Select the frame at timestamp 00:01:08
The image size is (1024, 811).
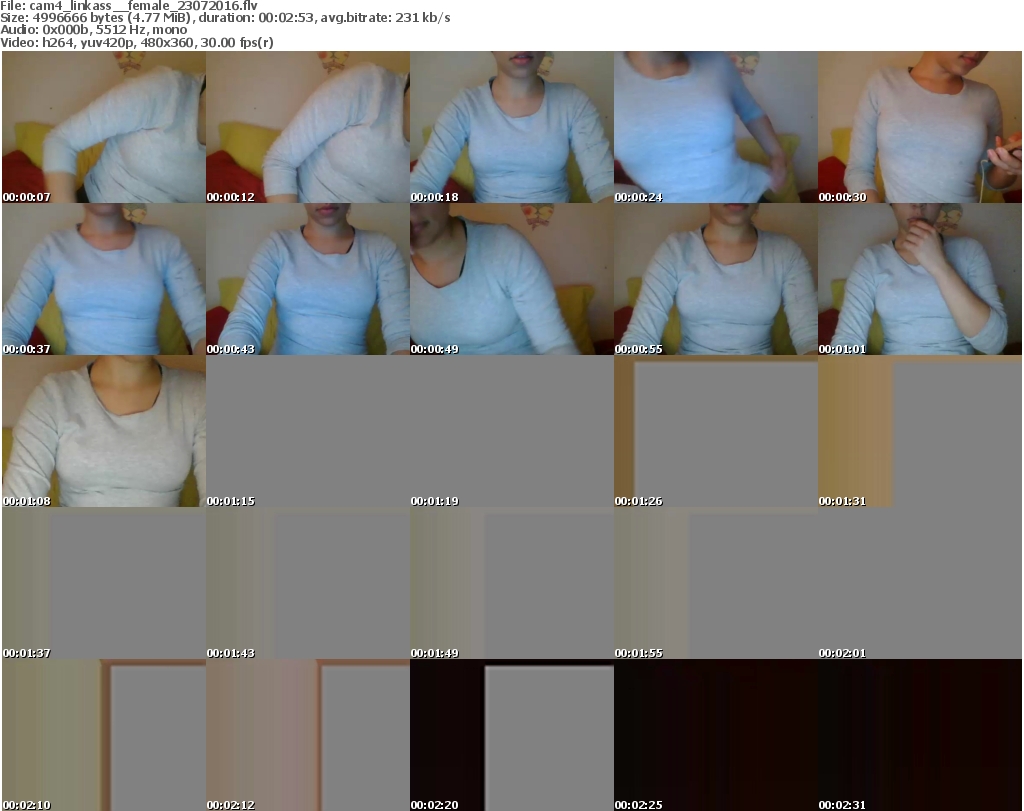[104, 432]
